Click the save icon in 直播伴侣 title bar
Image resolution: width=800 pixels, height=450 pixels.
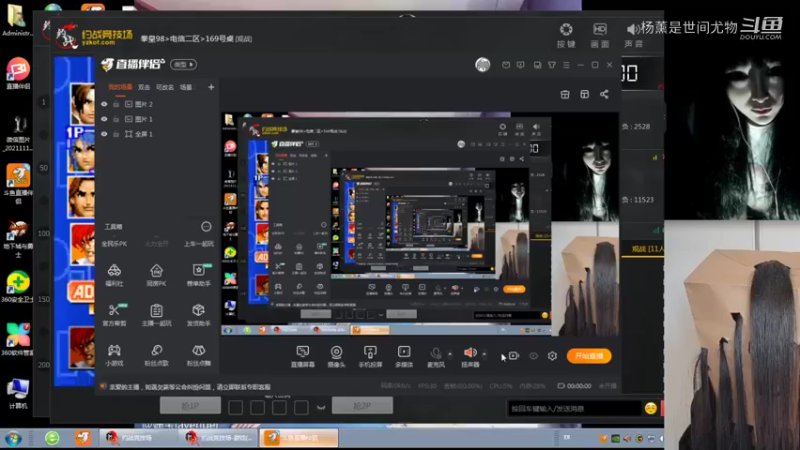point(537,65)
